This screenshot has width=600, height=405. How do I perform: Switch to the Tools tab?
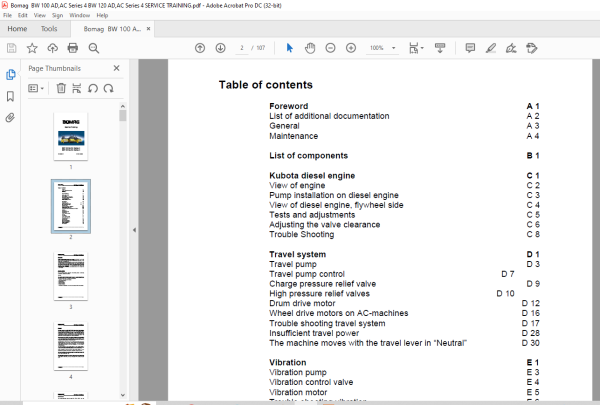(49, 29)
